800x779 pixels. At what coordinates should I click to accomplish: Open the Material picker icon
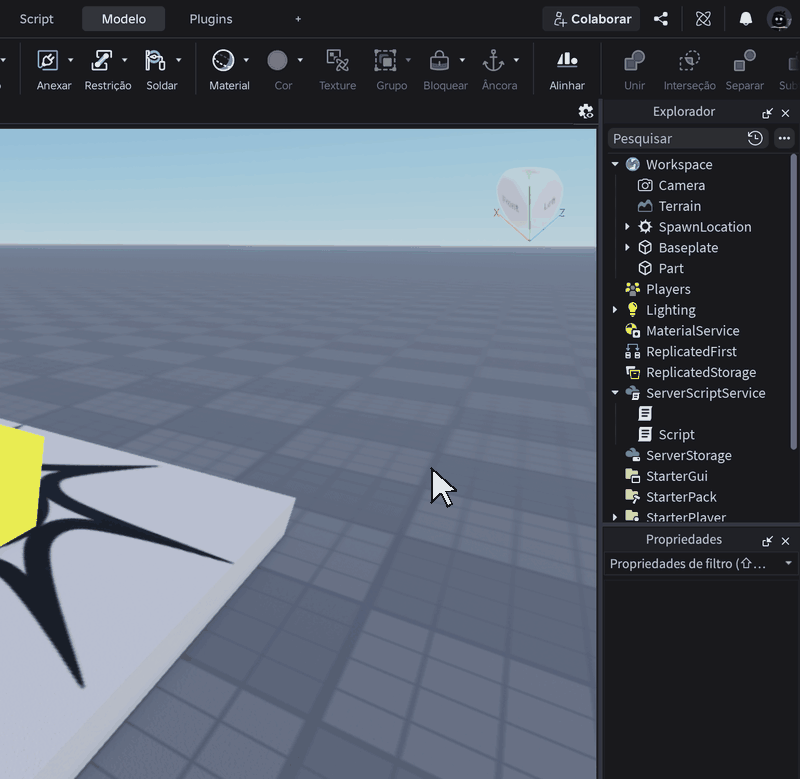[x=223, y=60]
